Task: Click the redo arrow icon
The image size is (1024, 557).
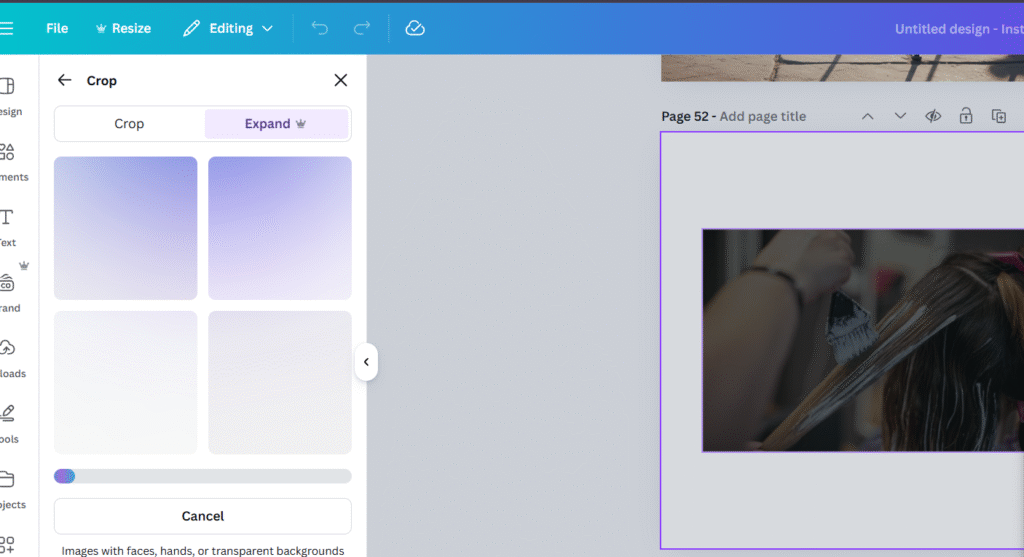Action: pos(362,28)
